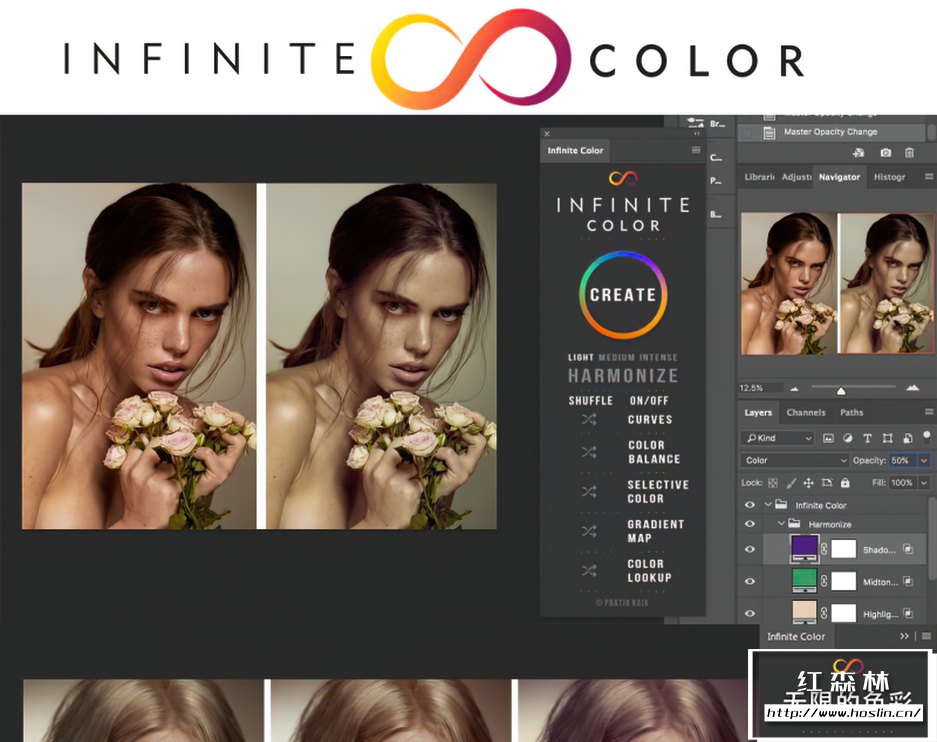Open the Navigator panel options menu
The width and height of the screenshot is (937, 742).
coord(929,177)
